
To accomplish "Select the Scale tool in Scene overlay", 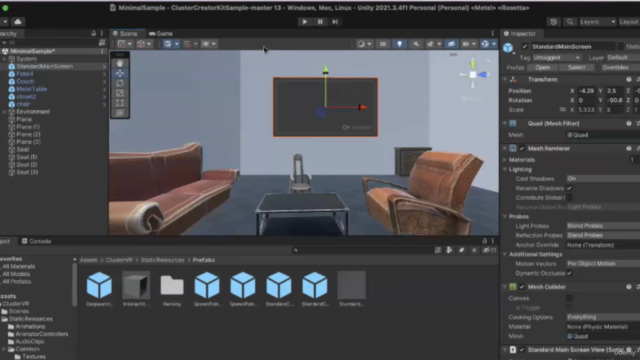I will (x=120, y=93).
